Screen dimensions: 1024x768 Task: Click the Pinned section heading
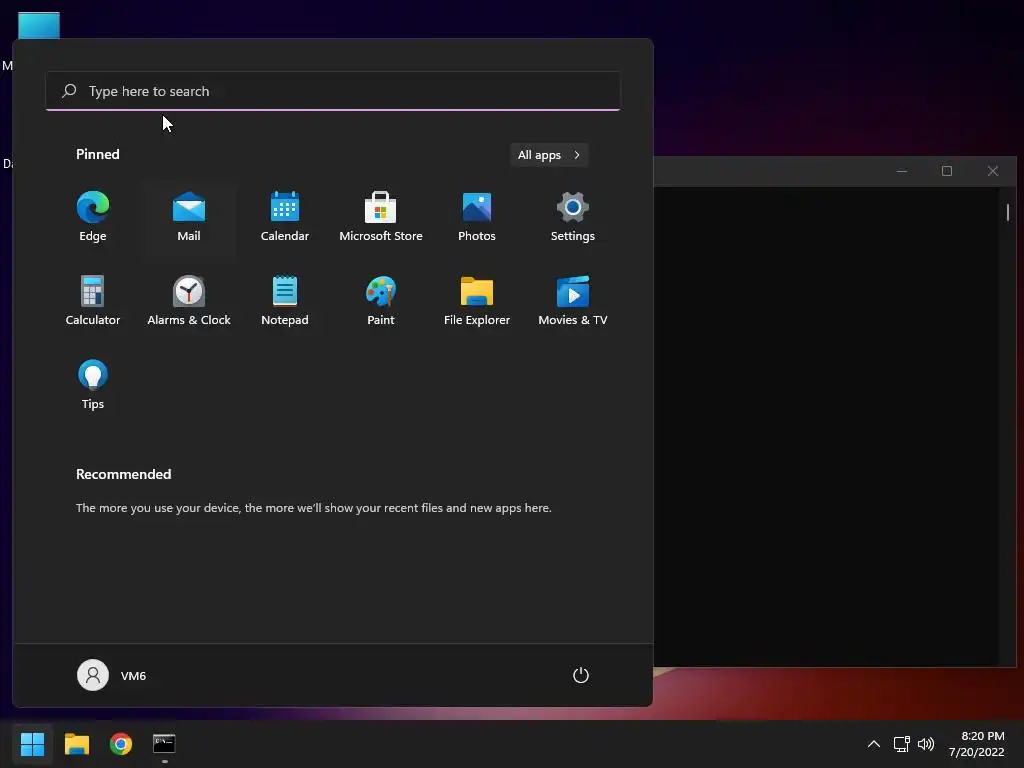pyautogui.click(x=98, y=154)
